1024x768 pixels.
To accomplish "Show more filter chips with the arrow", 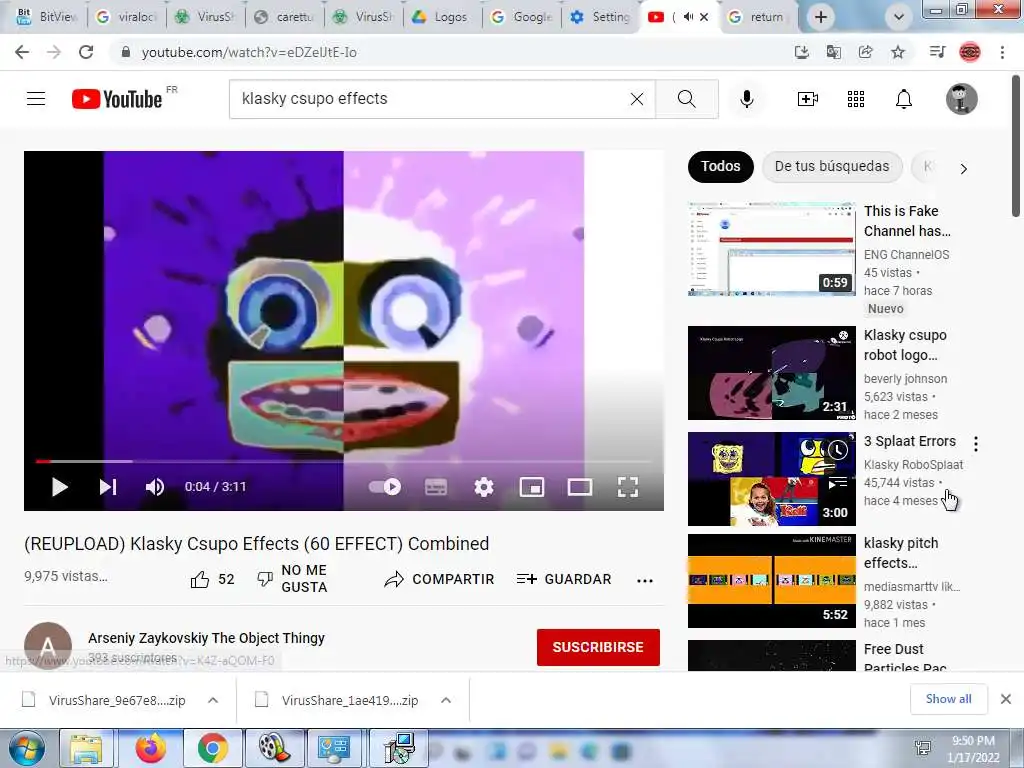I will click(x=963, y=168).
